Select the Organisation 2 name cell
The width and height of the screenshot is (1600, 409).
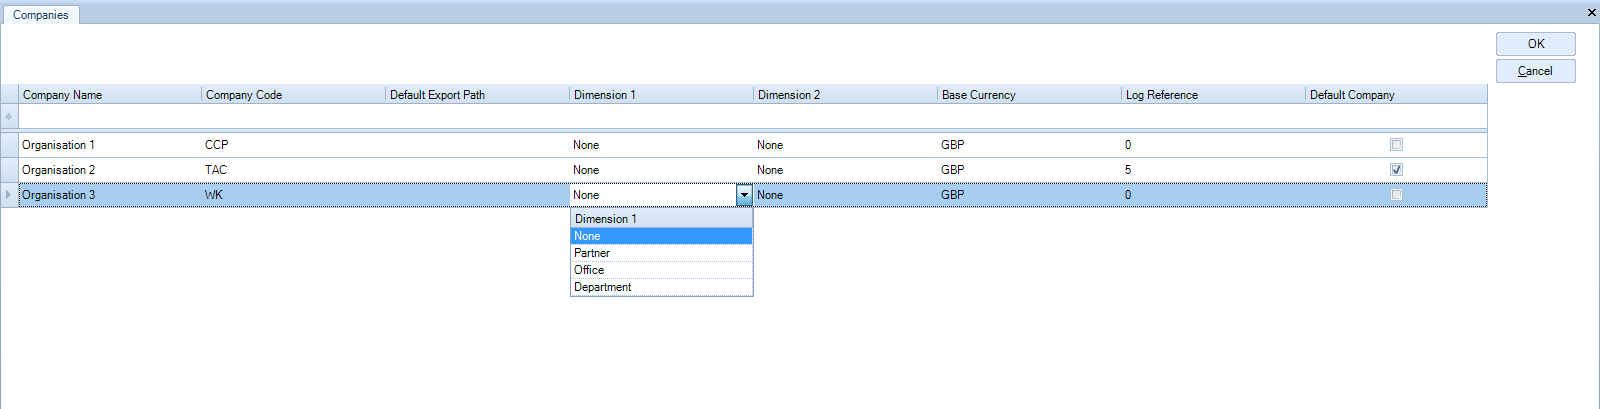coord(110,170)
